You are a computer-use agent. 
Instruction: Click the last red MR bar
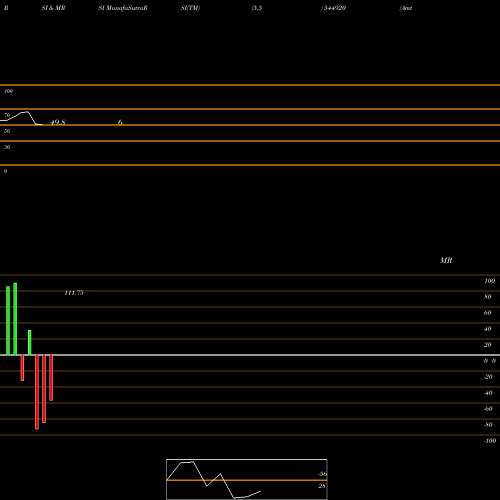(51, 378)
